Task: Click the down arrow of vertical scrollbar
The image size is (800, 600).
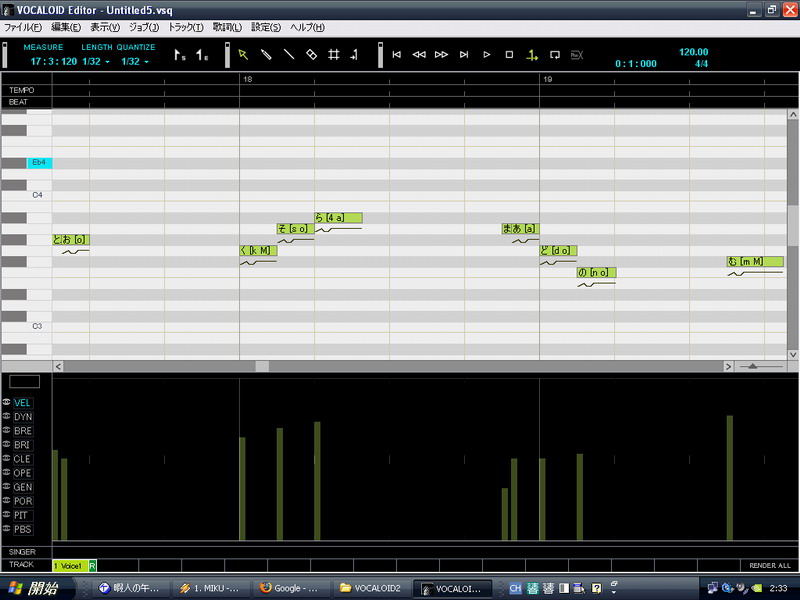Action: [x=793, y=354]
